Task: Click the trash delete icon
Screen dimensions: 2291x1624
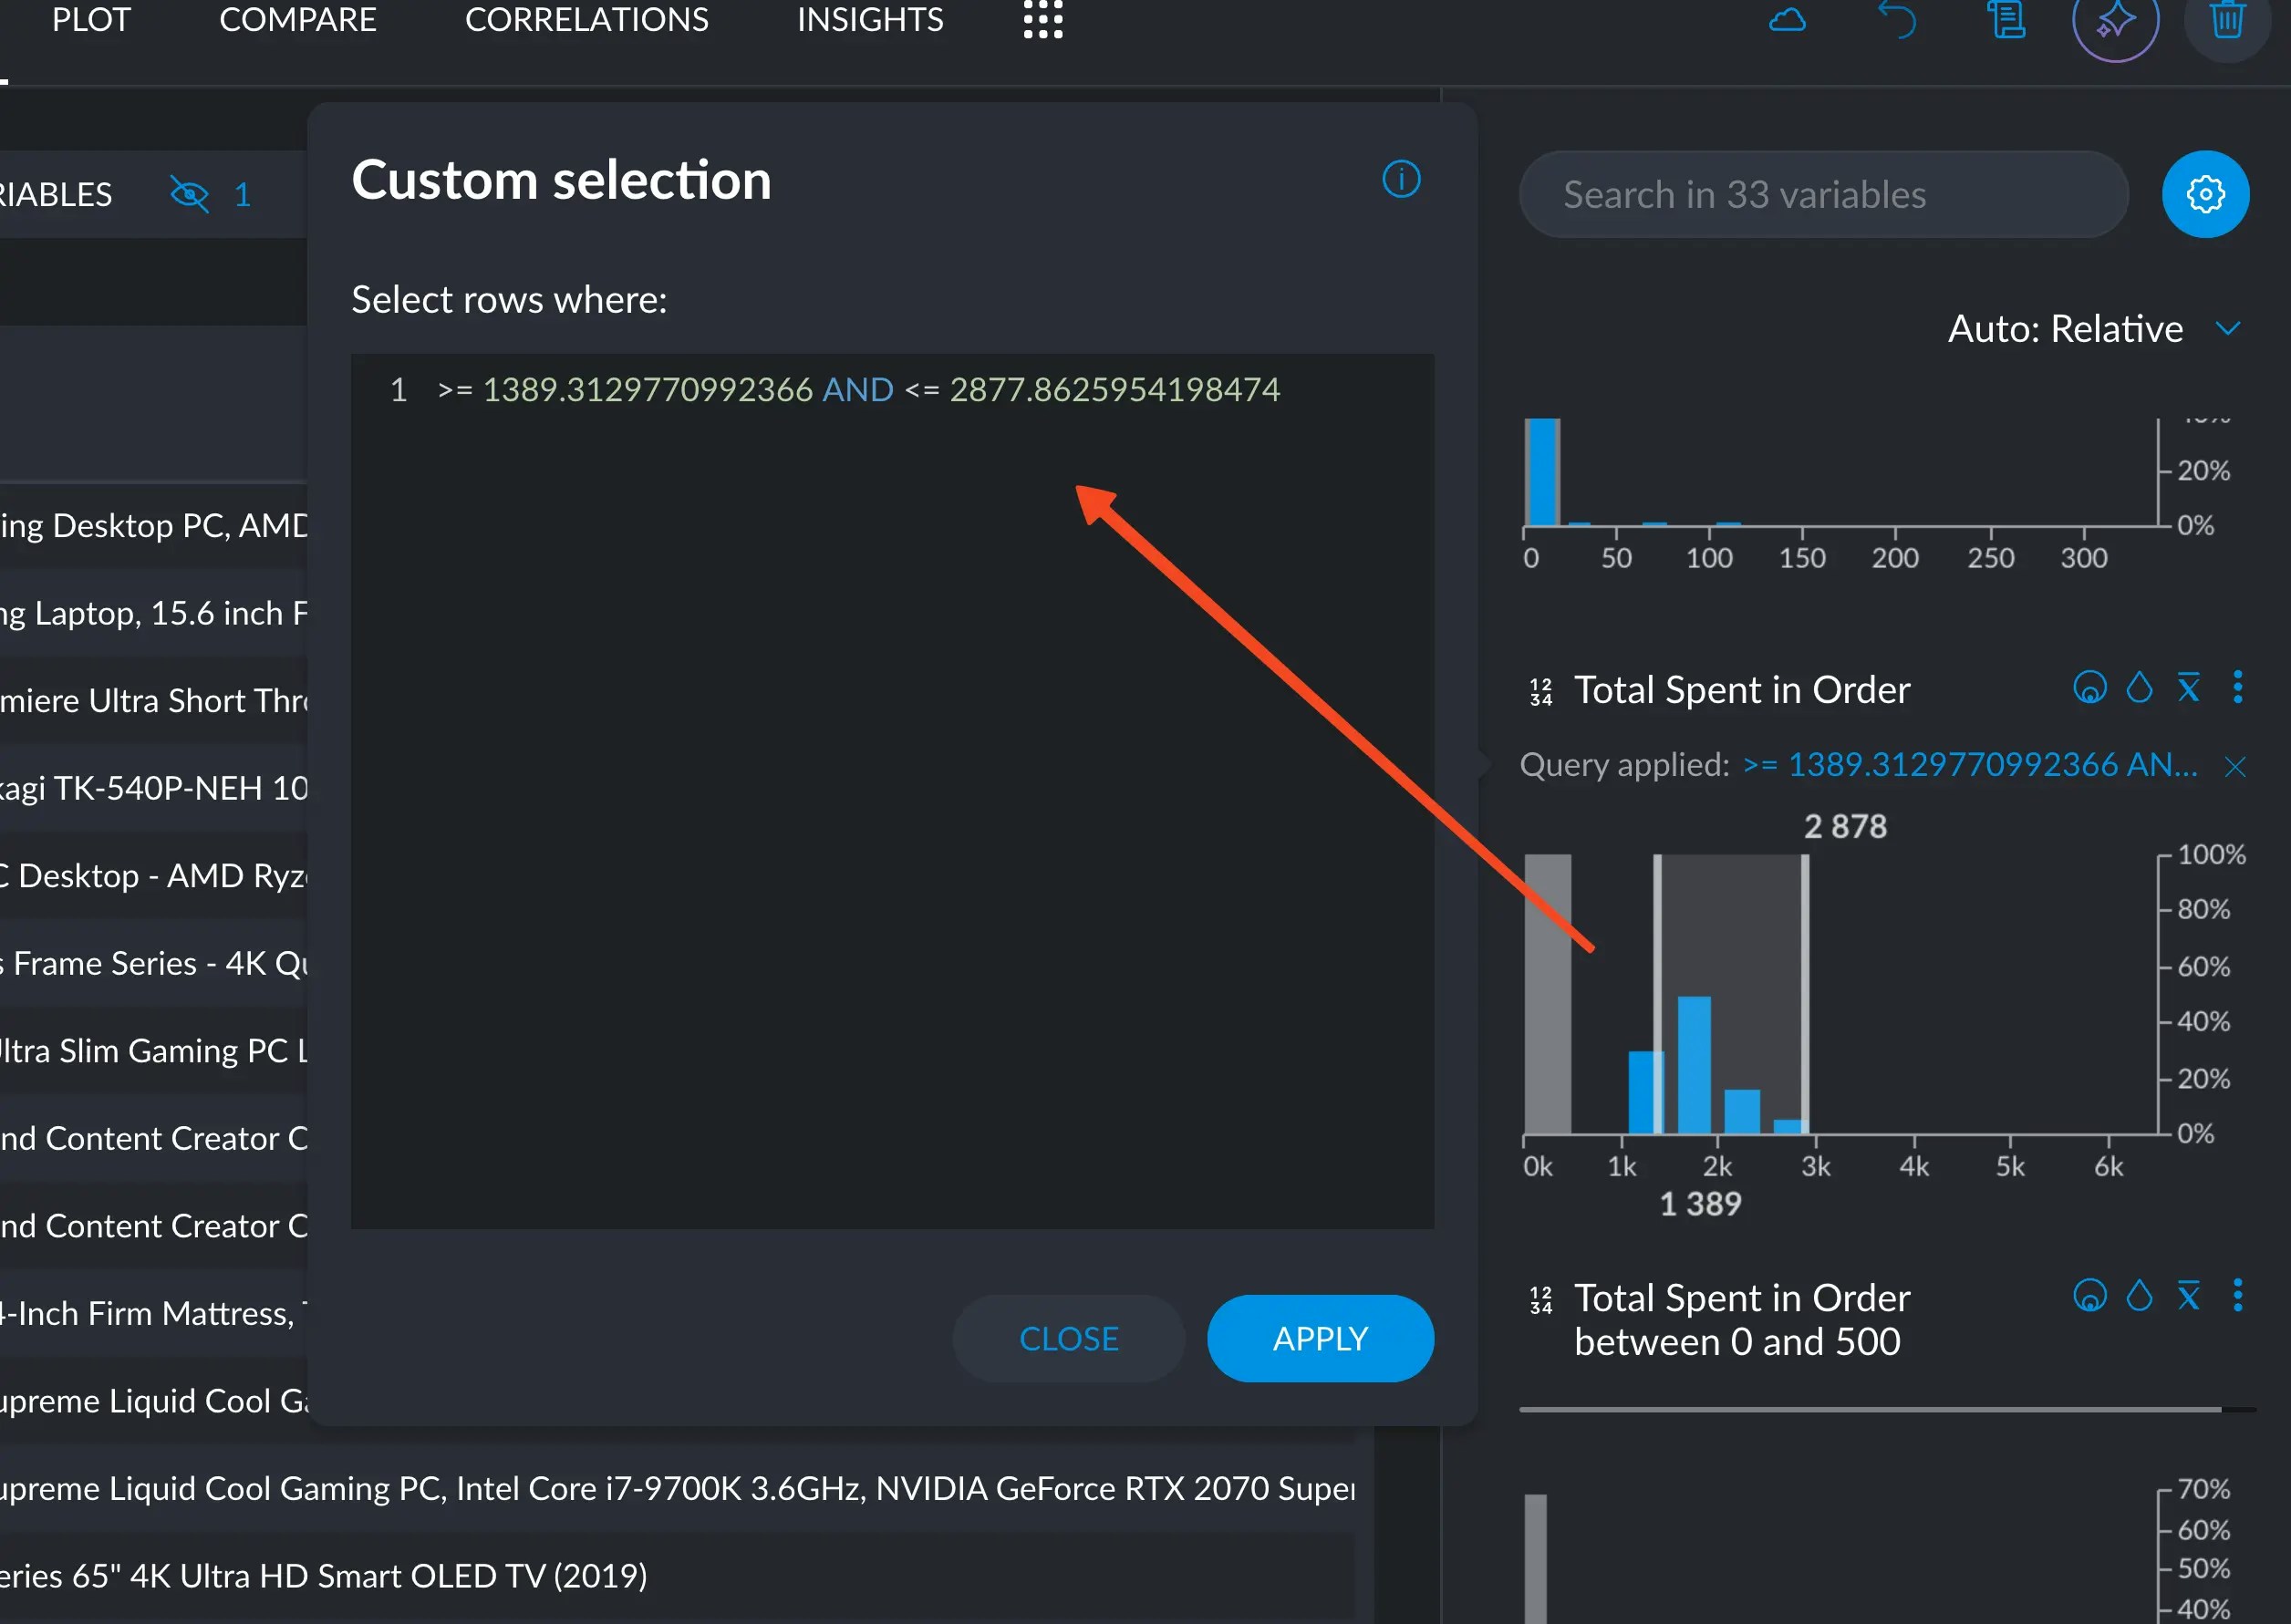Action: [2227, 20]
